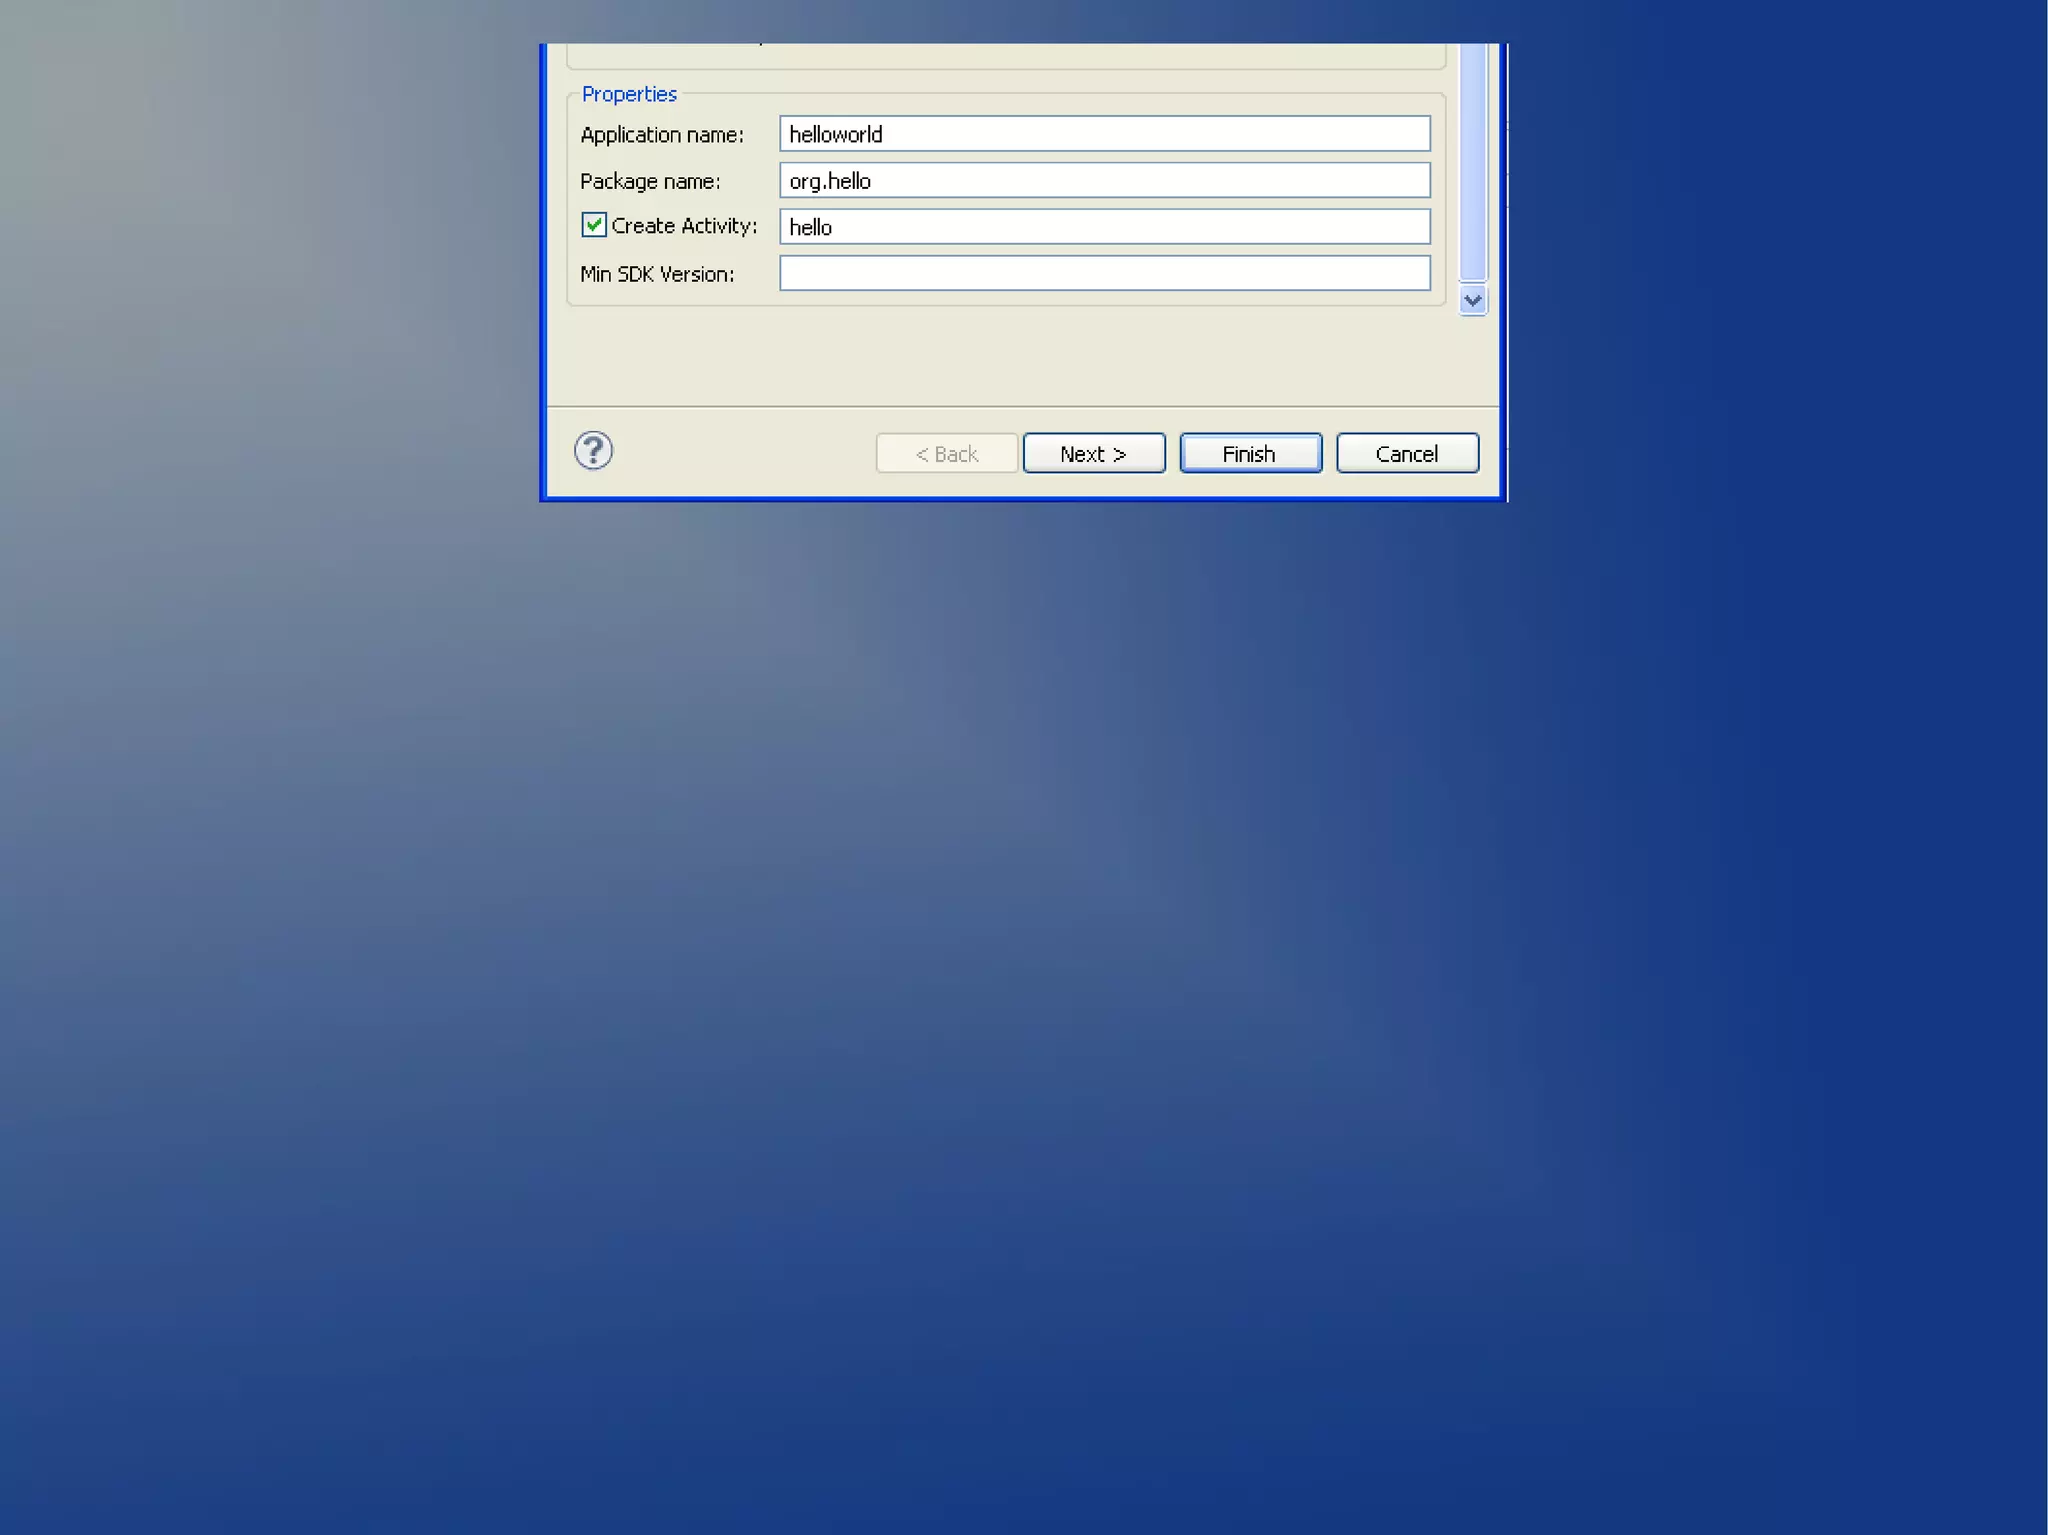Click the < Back button
2048x1535 pixels.
pos(946,453)
